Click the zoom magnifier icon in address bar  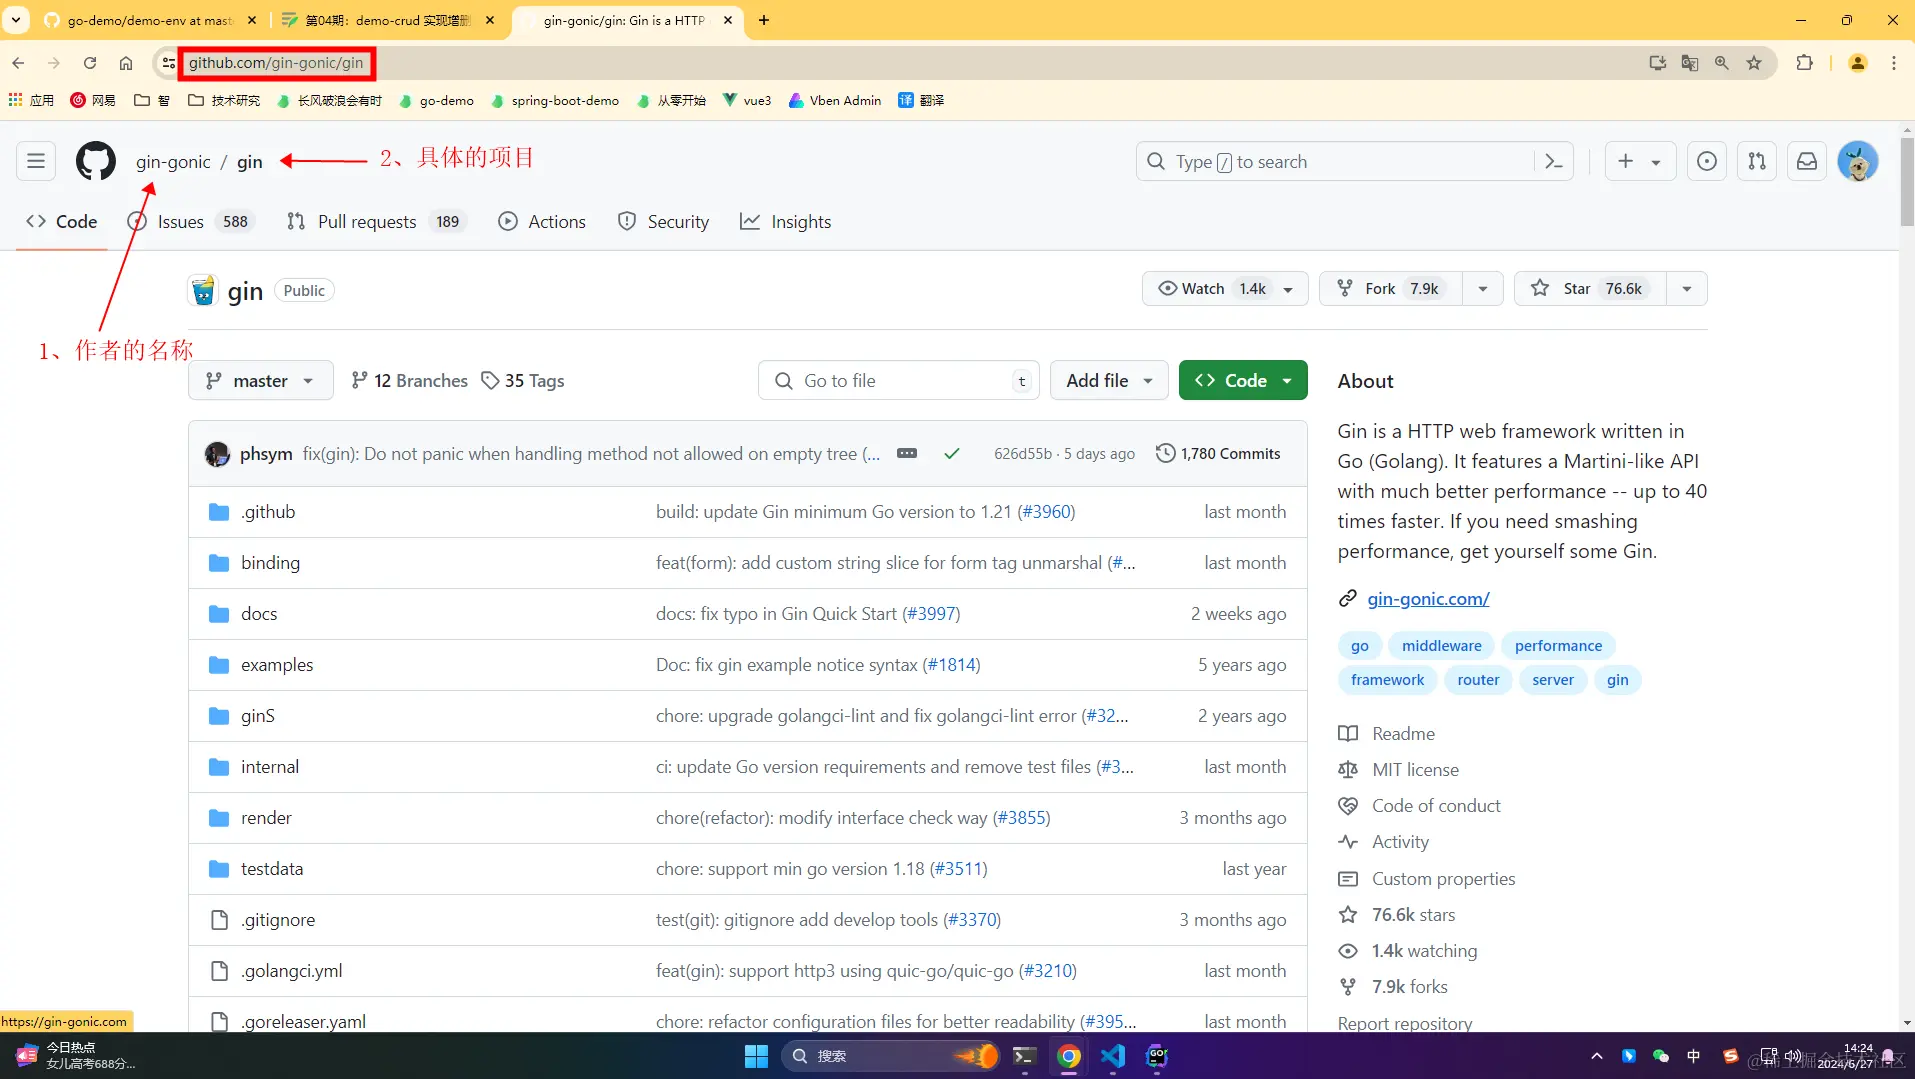pos(1722,63)
